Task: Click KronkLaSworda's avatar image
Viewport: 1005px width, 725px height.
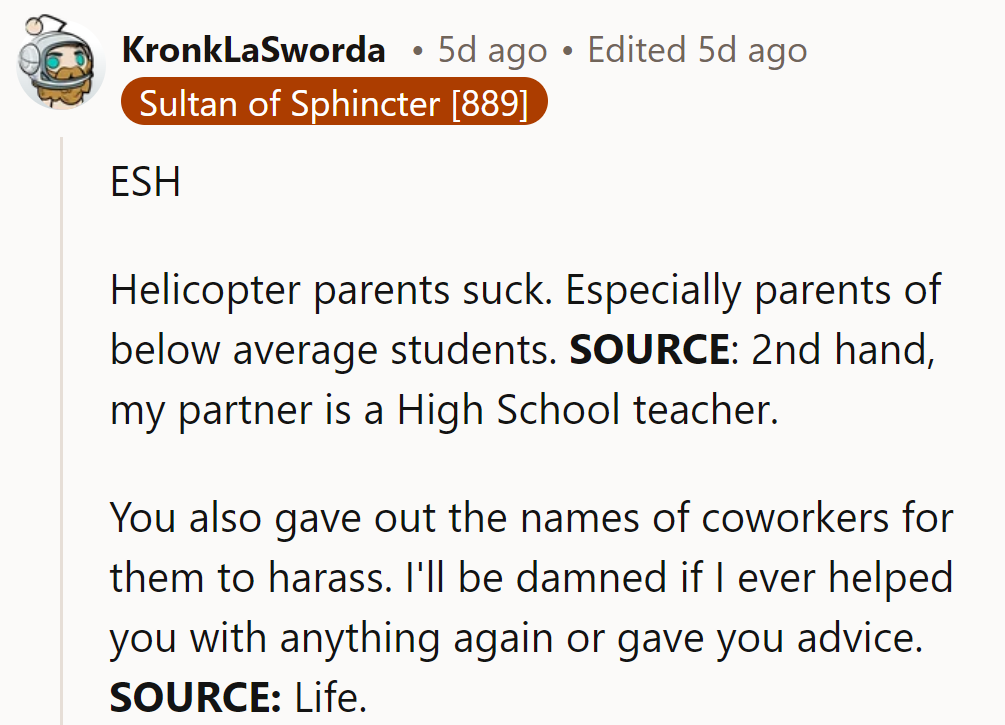Action: [59, 68]
